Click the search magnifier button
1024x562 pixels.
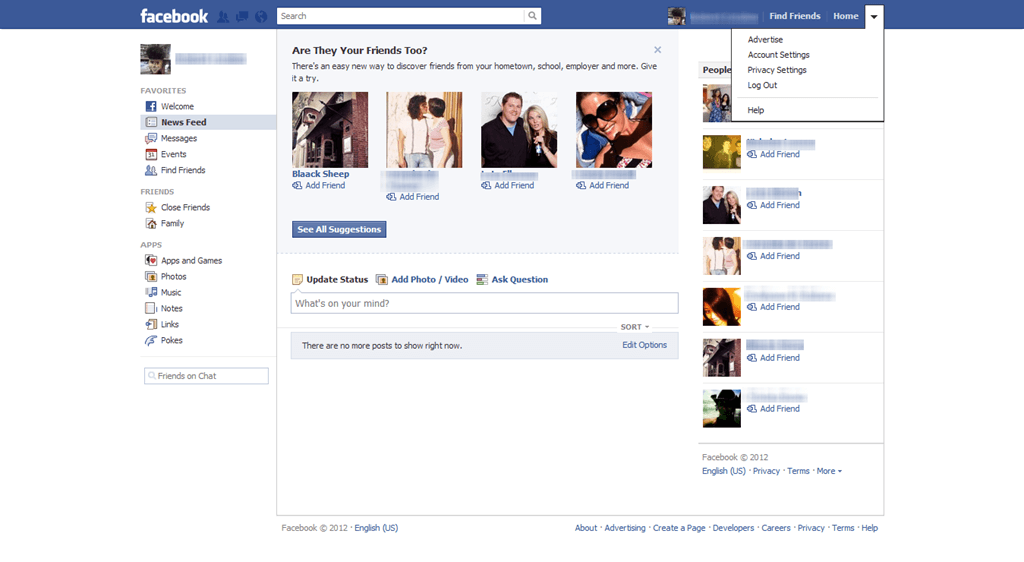click(x=532, y=16)
